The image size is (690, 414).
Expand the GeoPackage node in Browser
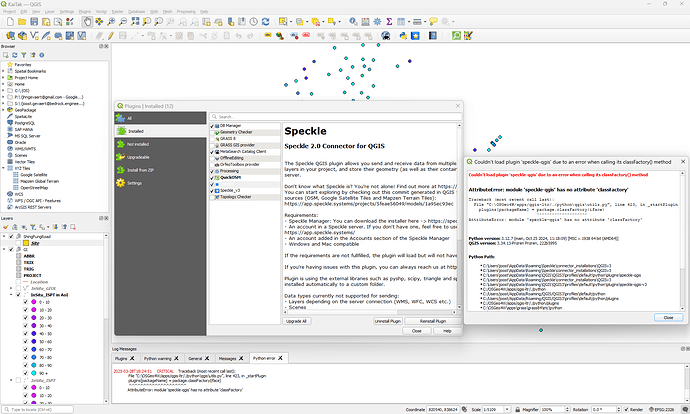click(x=4, y=110)
